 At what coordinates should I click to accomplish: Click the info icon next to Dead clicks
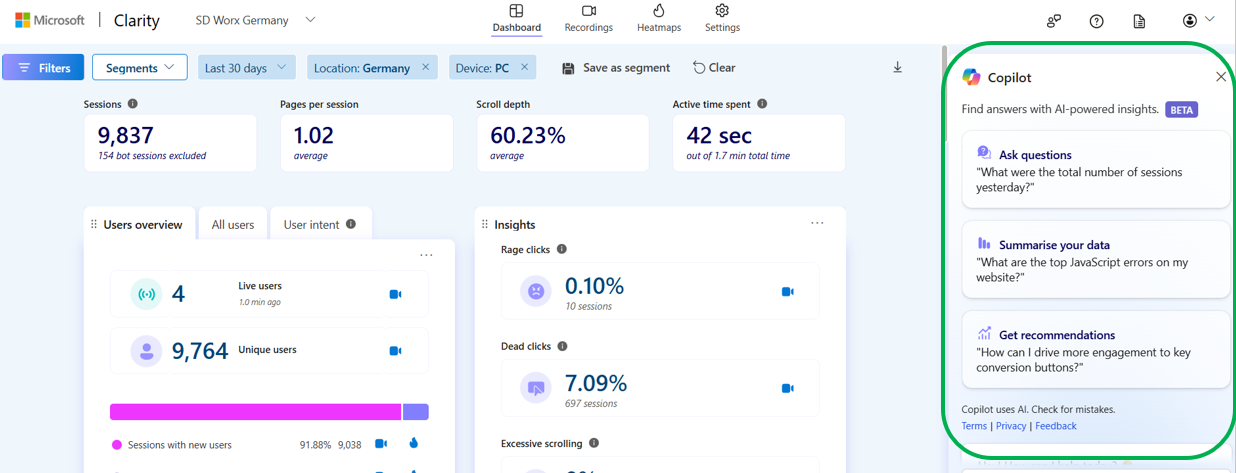click(562, 346)
